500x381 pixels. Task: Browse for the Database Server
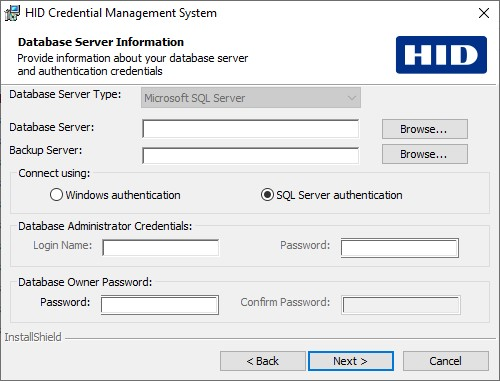click(425, 129)
